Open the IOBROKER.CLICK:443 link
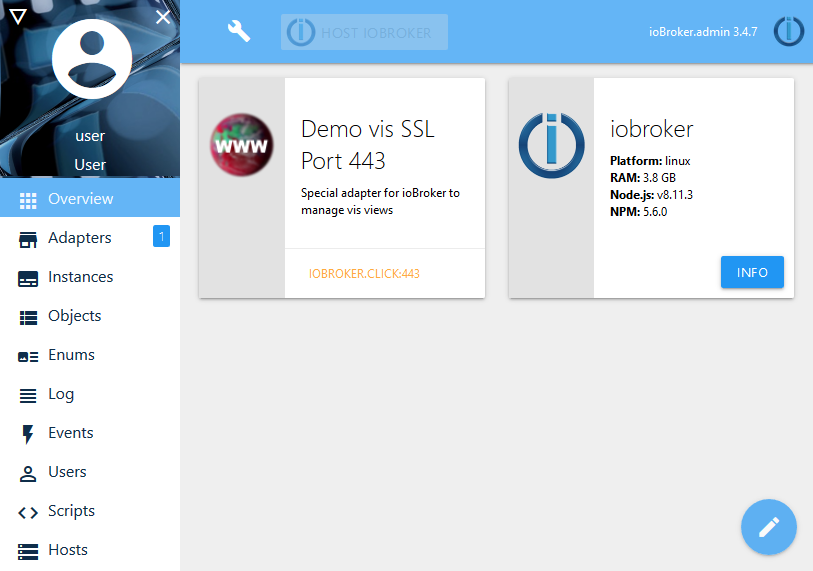The height and width of the screenshot is (571, 813). tap(364, 274)
